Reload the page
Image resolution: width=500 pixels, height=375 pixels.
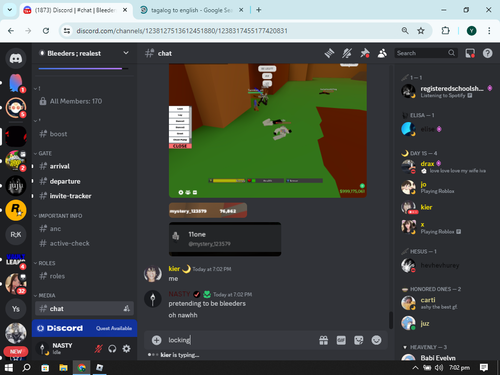click(46, 31)
